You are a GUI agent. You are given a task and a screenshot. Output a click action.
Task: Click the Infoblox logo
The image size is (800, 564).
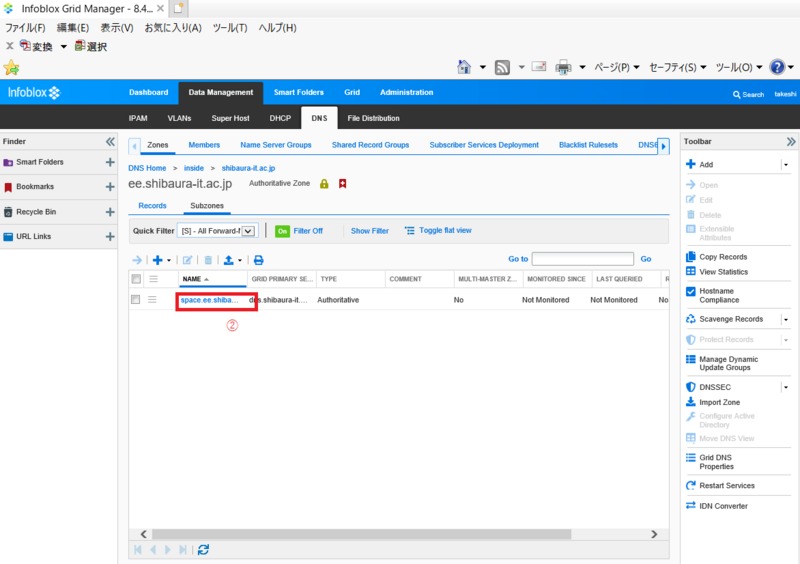pyautogui.click(x=34, y=92)
